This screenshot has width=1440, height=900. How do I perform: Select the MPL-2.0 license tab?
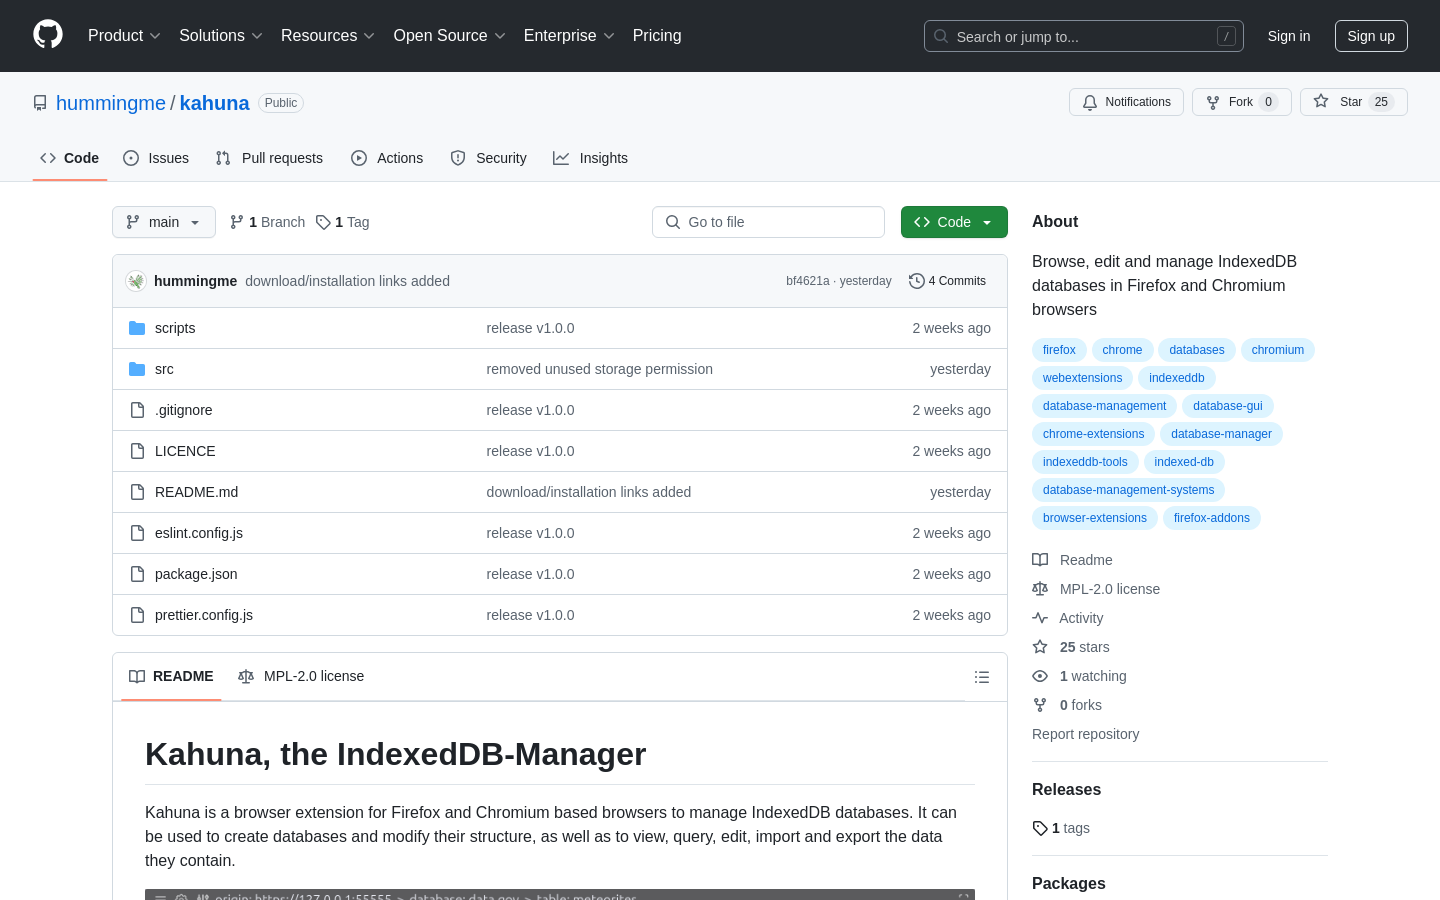pos(301,677)
